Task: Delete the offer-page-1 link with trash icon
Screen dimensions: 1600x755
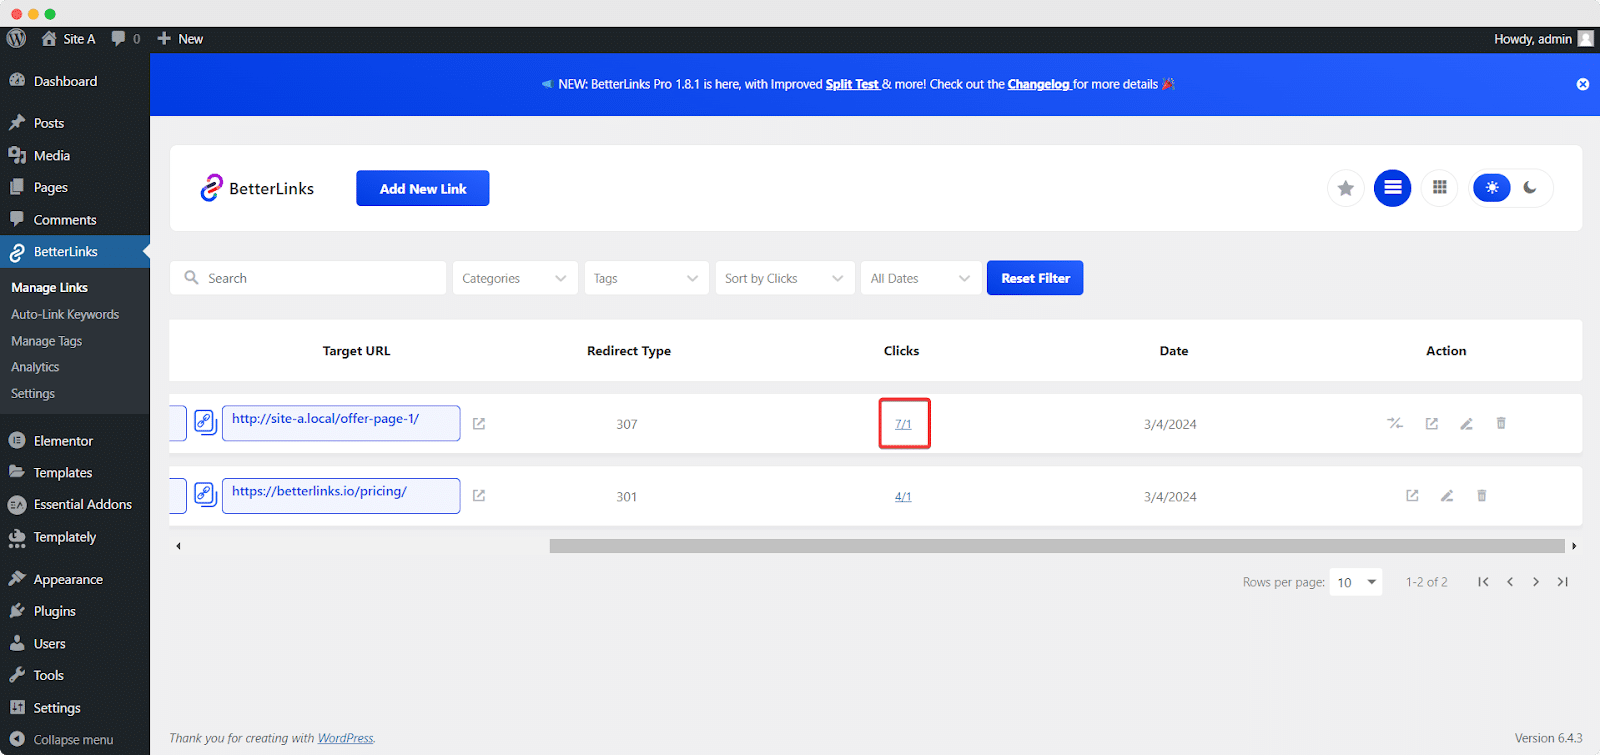Action: 1501,424
